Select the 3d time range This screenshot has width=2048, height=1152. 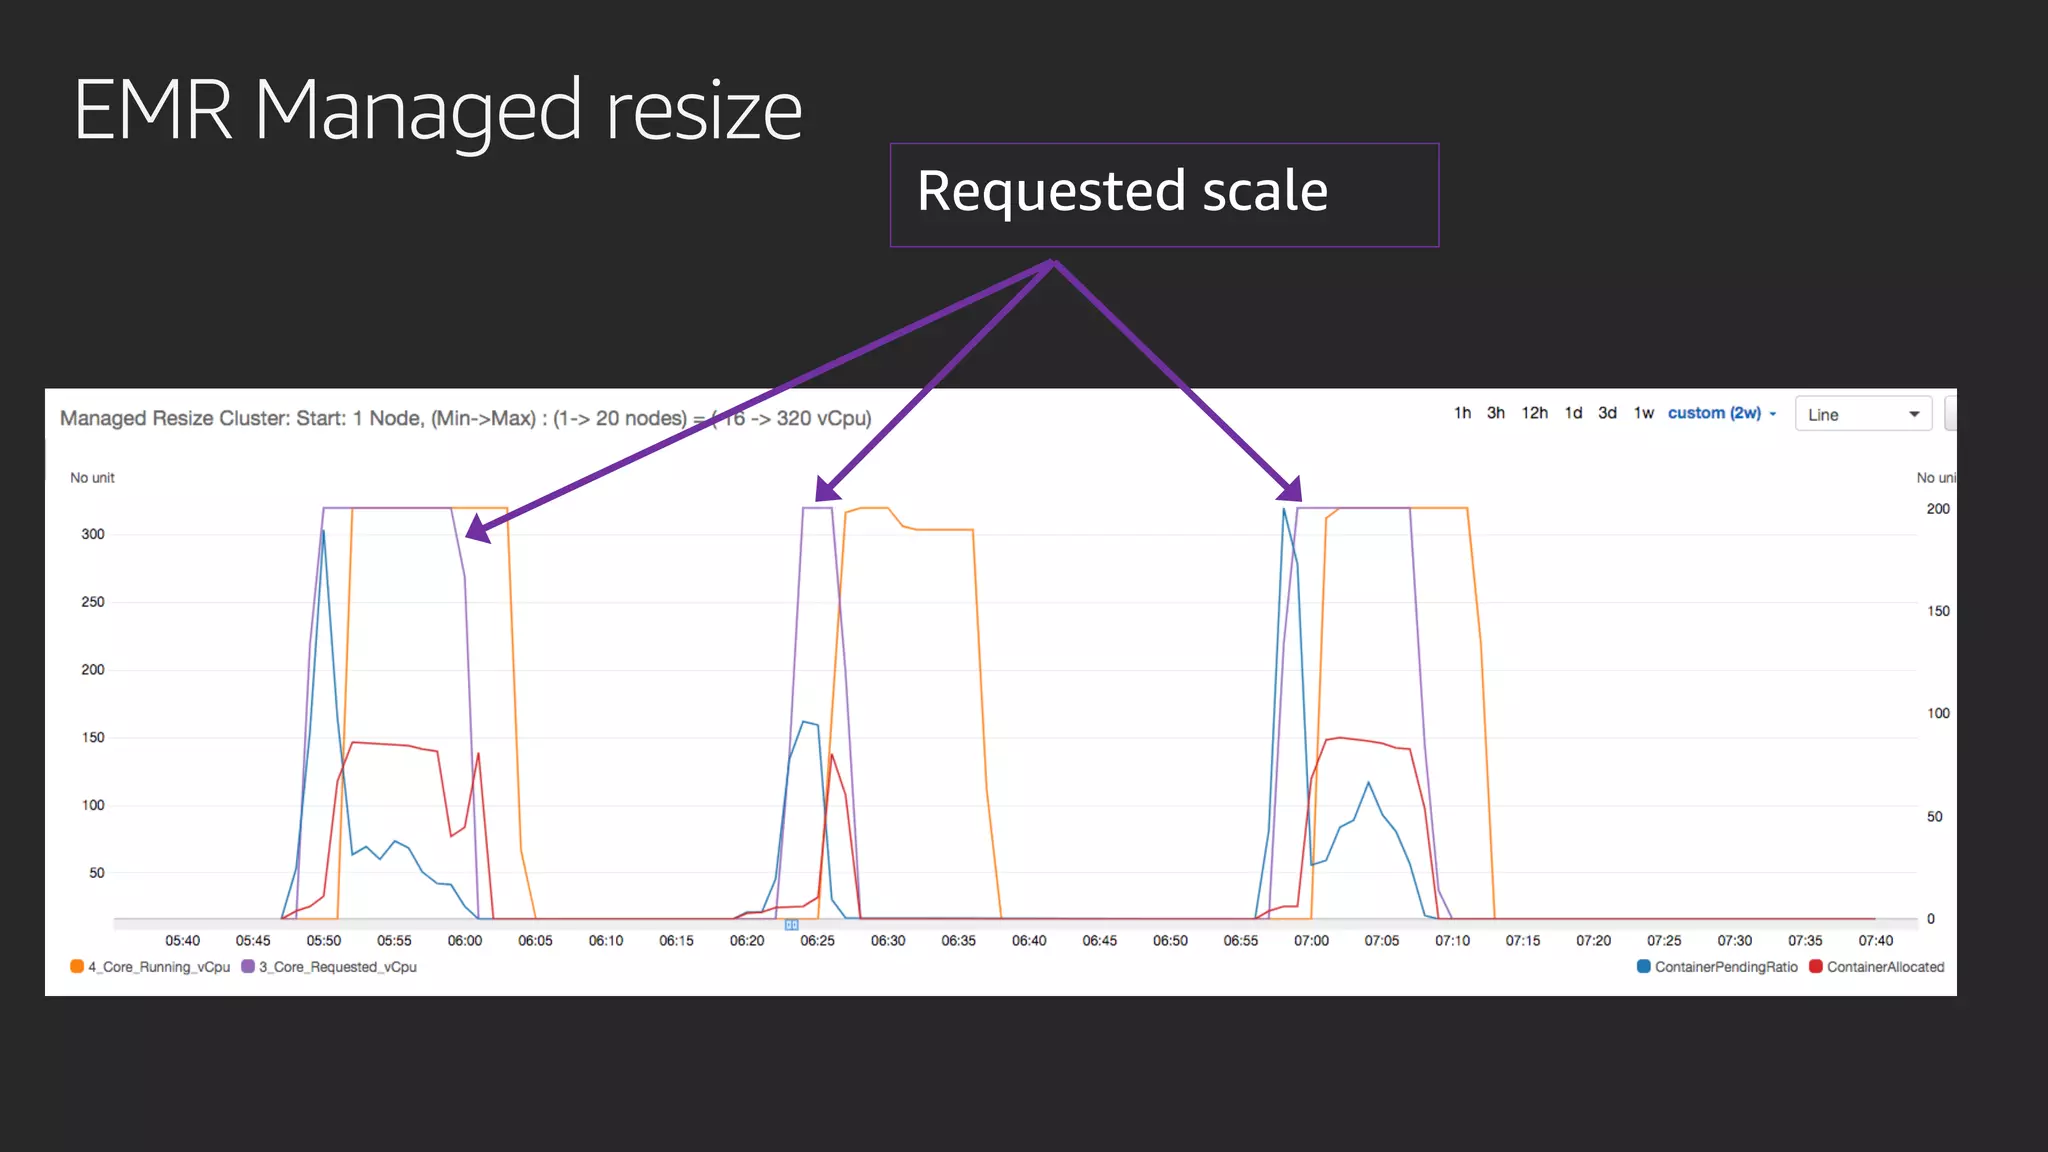(x=1607, y=413)
